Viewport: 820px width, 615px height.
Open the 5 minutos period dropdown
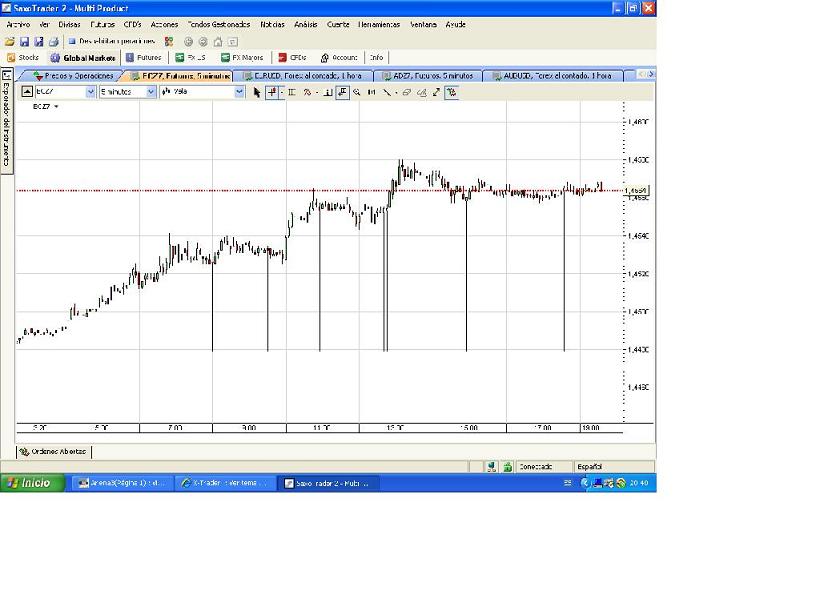pos(151,92)
